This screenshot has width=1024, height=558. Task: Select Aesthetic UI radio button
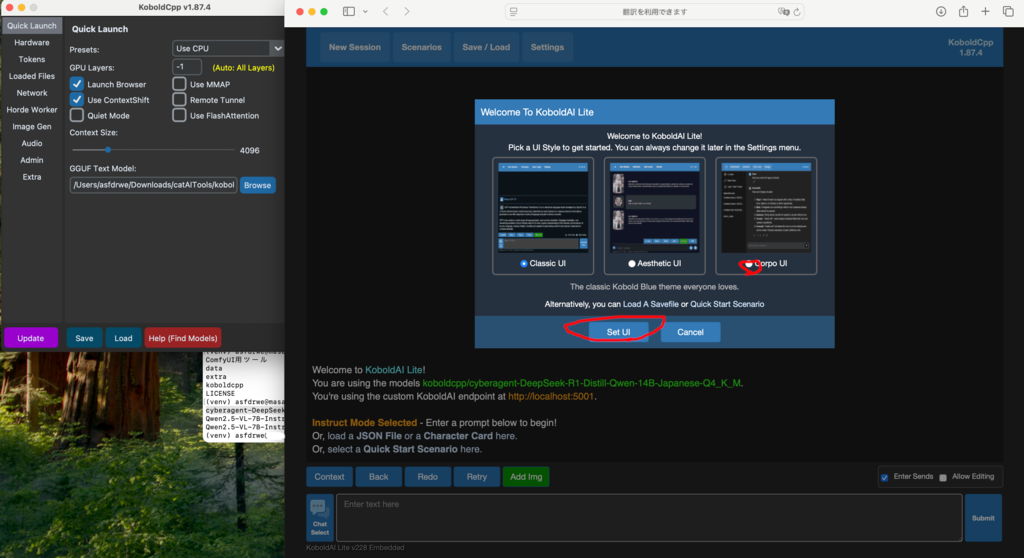632,263
